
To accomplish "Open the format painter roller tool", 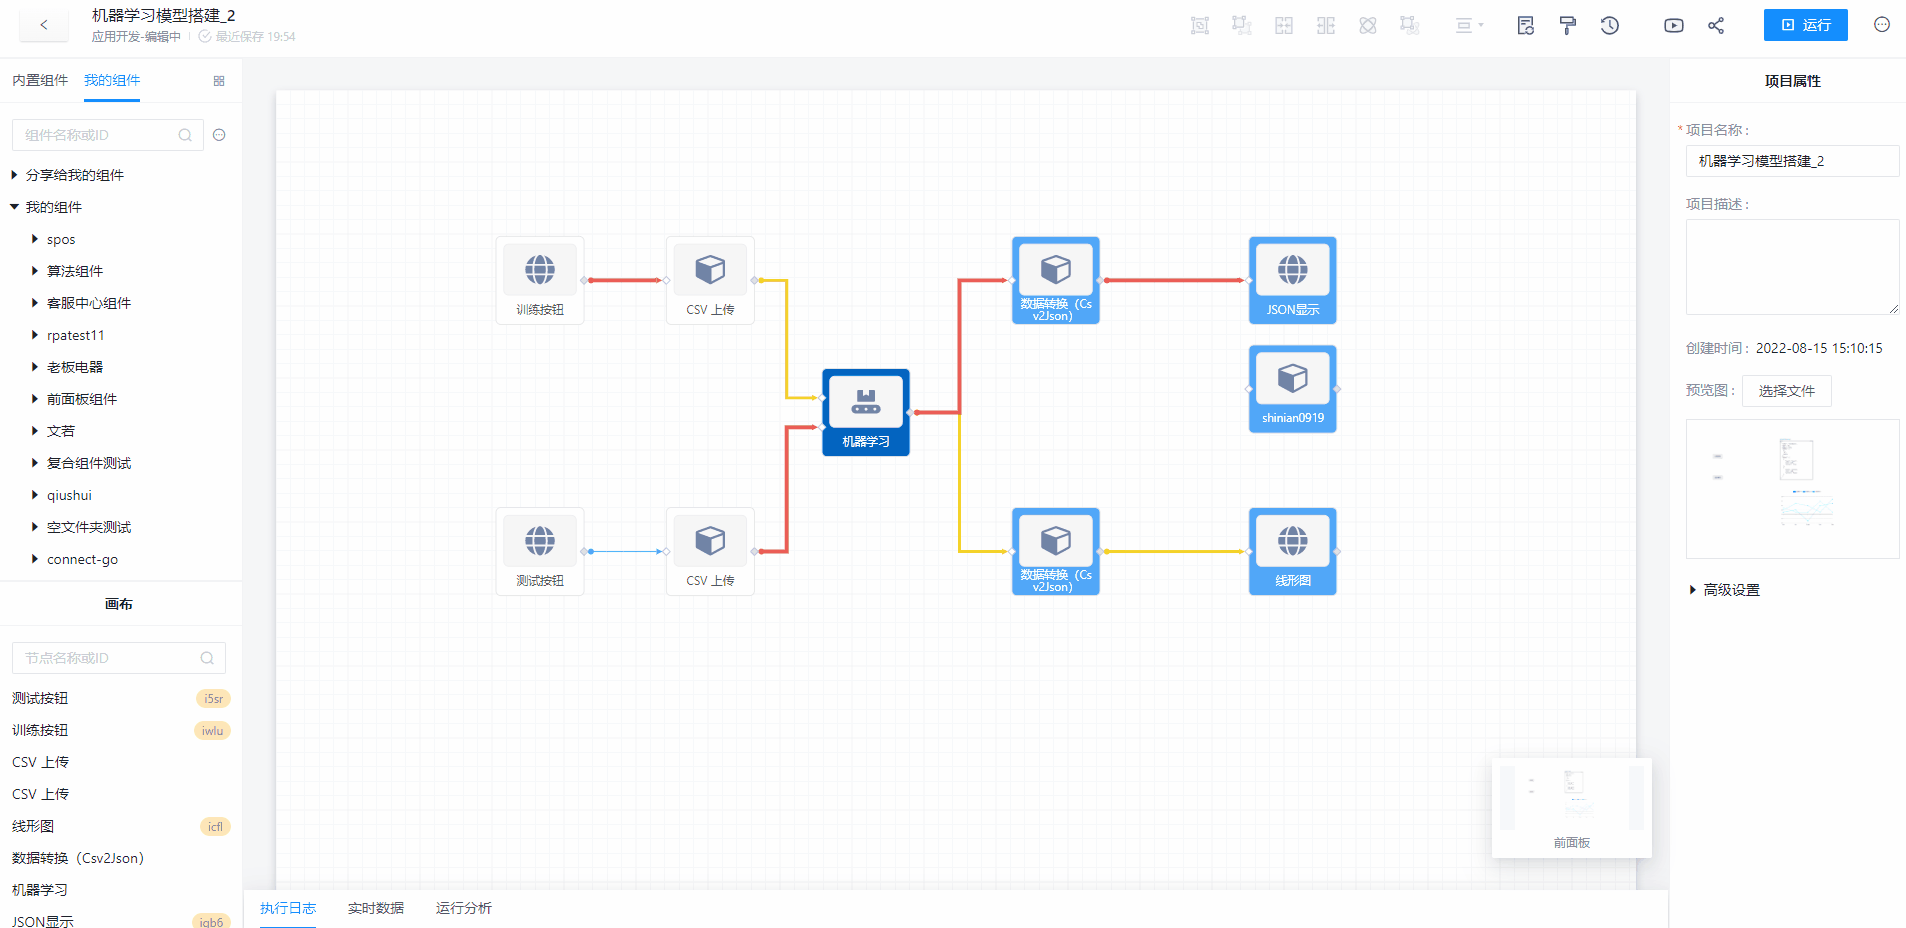I will (x=1567, y=26).
